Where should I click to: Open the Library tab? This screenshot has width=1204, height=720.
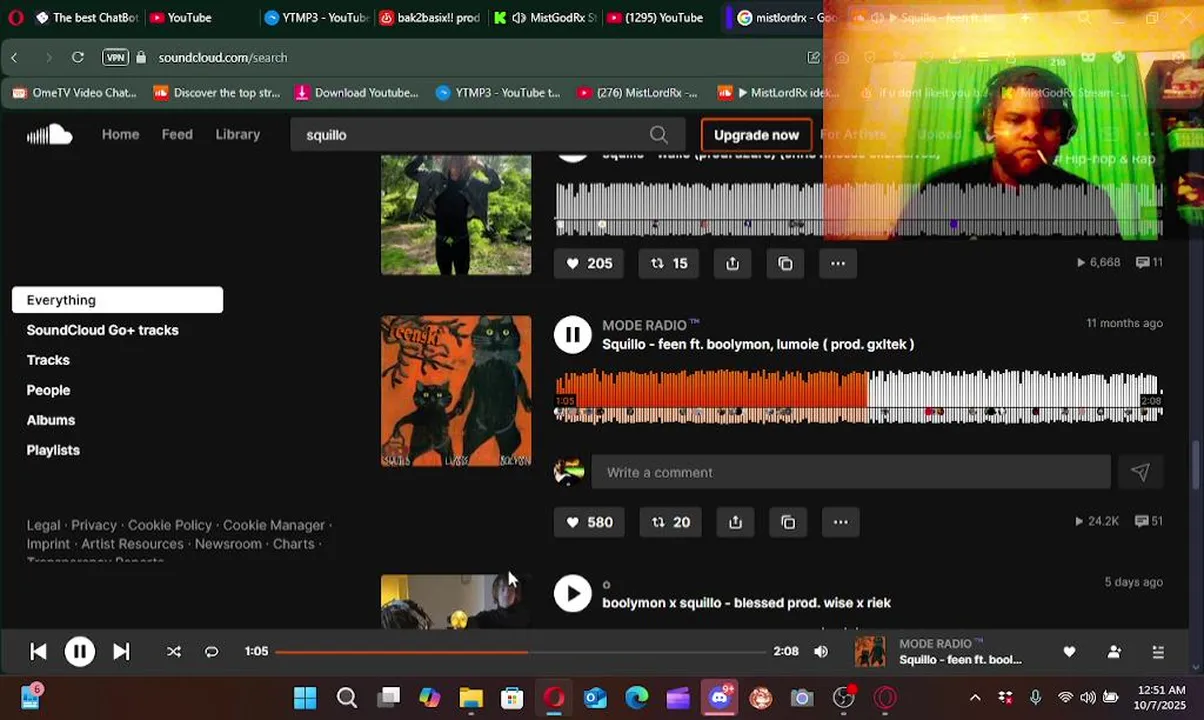pos(238,134)
